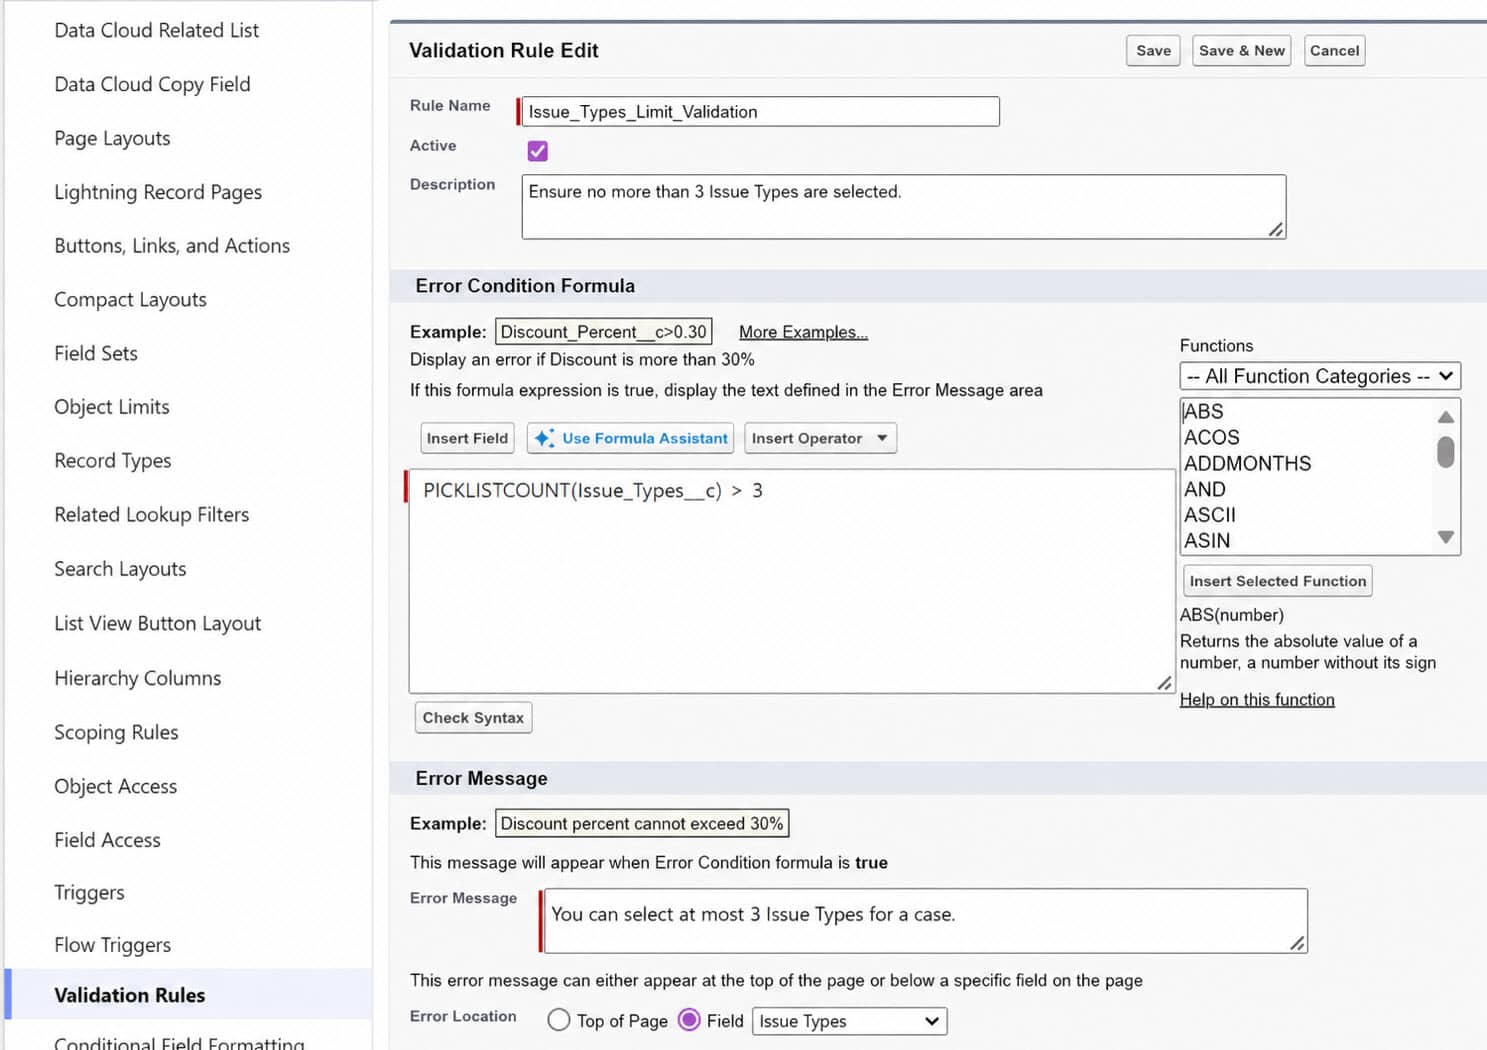Click the formula editor resize handle
This screenshot has width=1487, height=1050.
point(1164,683)
